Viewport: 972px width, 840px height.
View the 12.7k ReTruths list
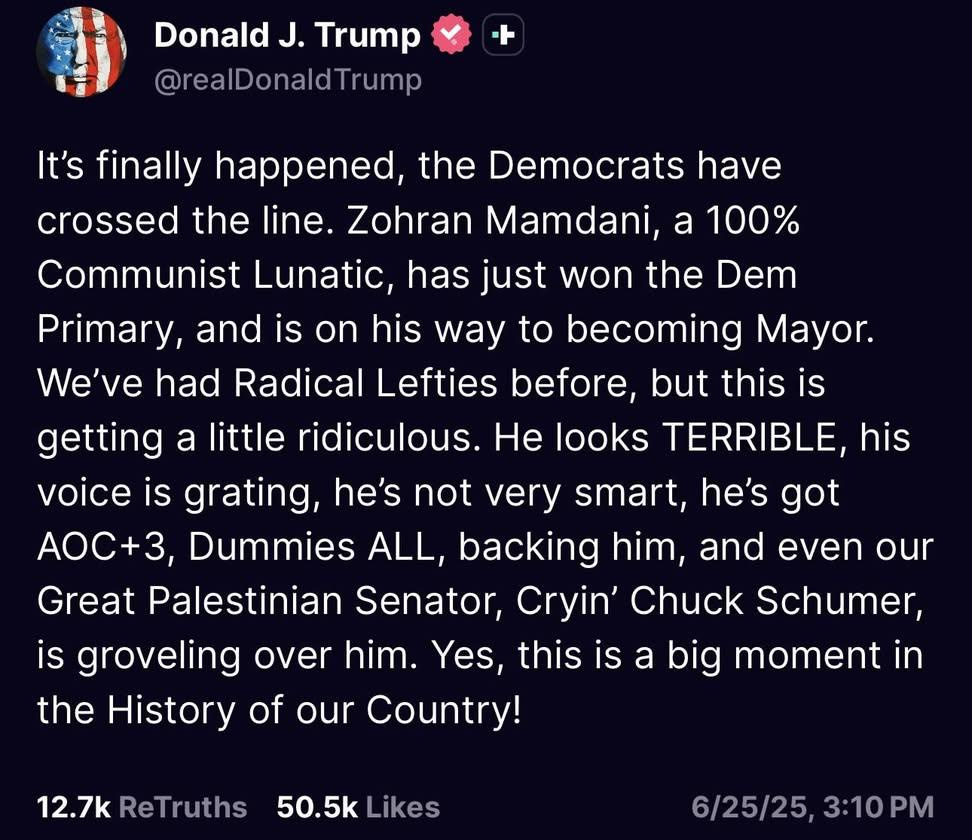coord(142,807)
